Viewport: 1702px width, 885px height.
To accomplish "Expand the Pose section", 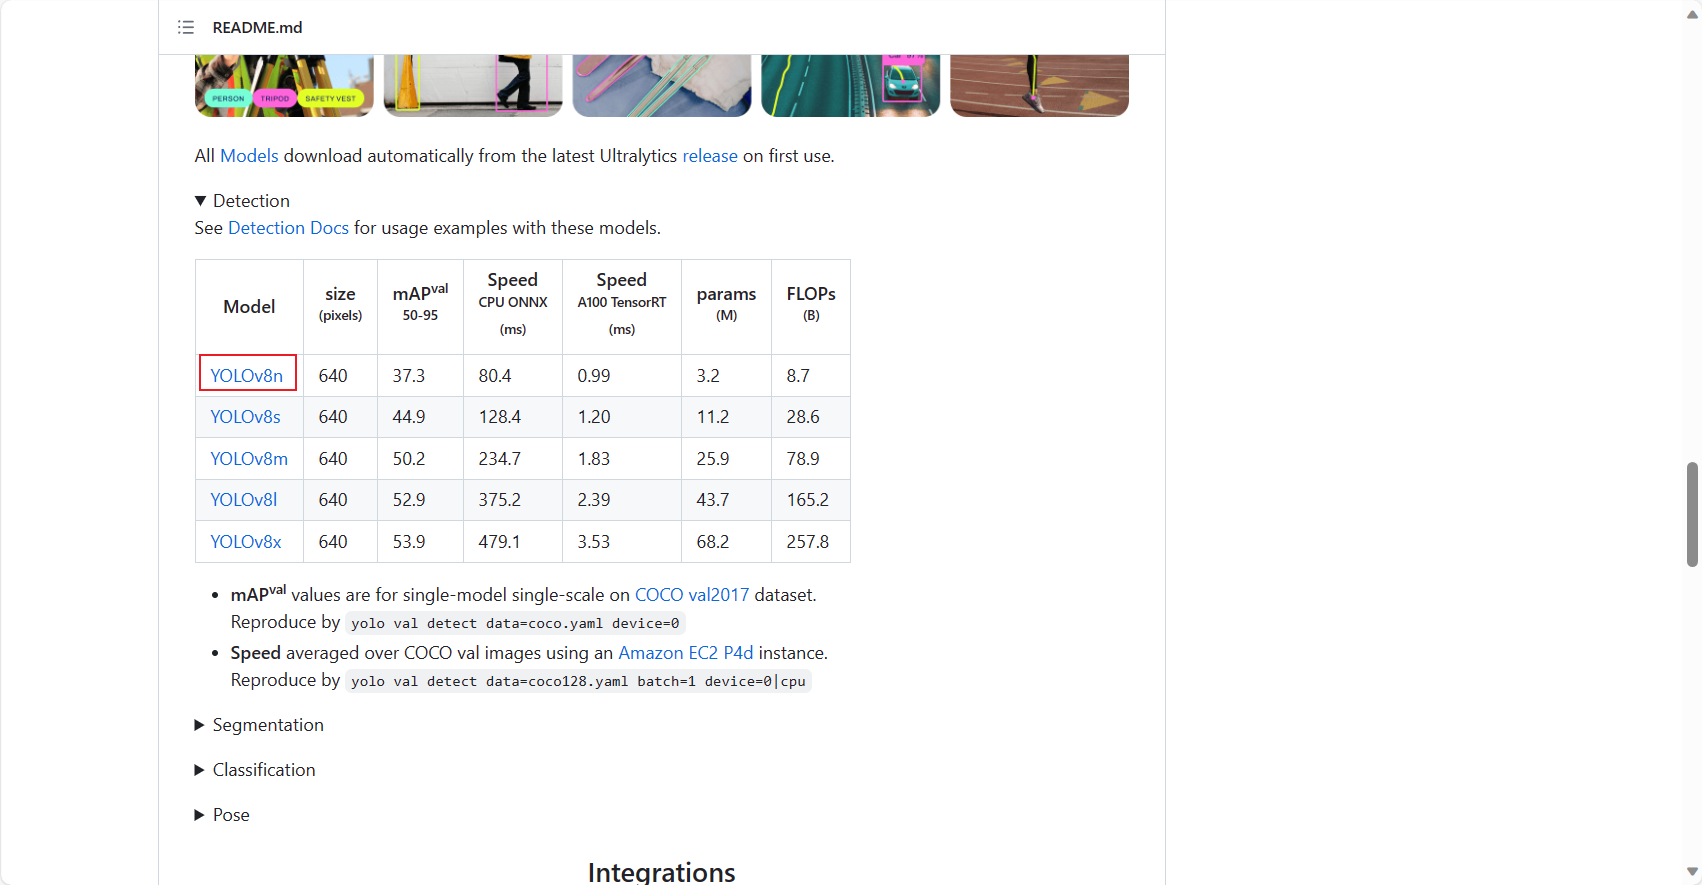I will (222, 815).
